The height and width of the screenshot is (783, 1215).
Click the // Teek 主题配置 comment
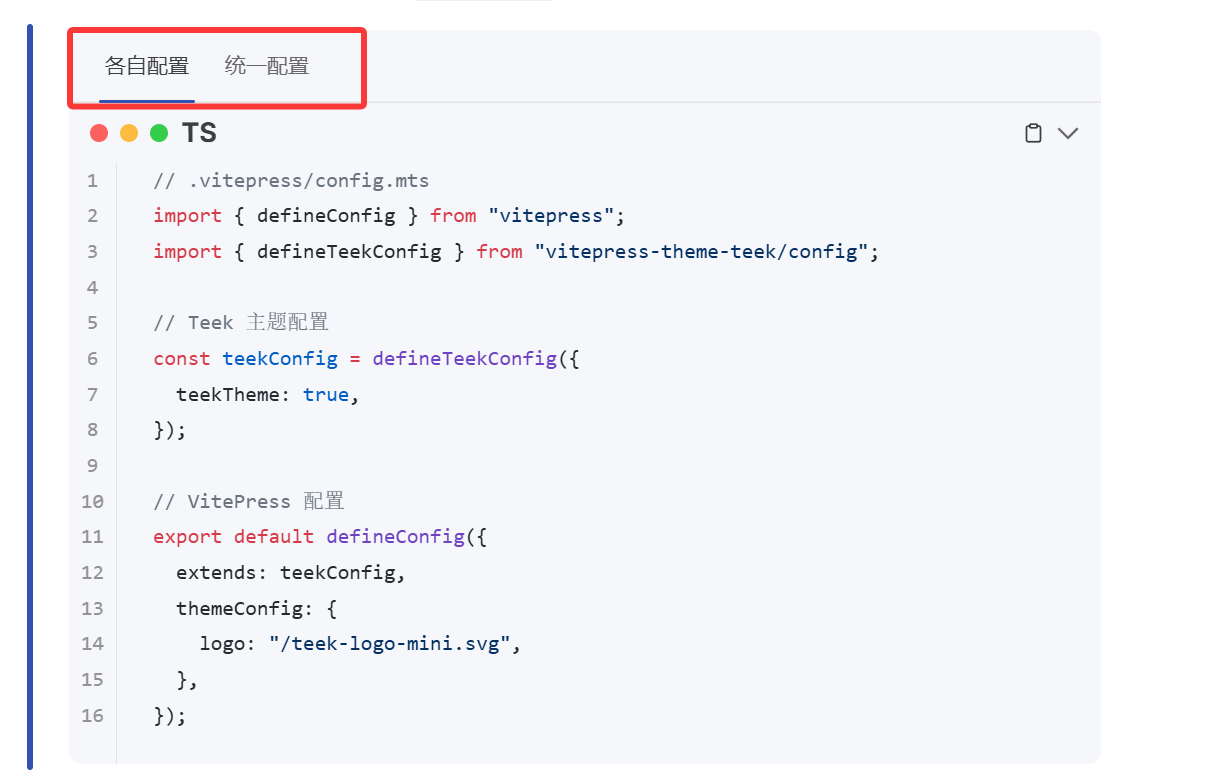pyautogui.click(x=241, y=323)
